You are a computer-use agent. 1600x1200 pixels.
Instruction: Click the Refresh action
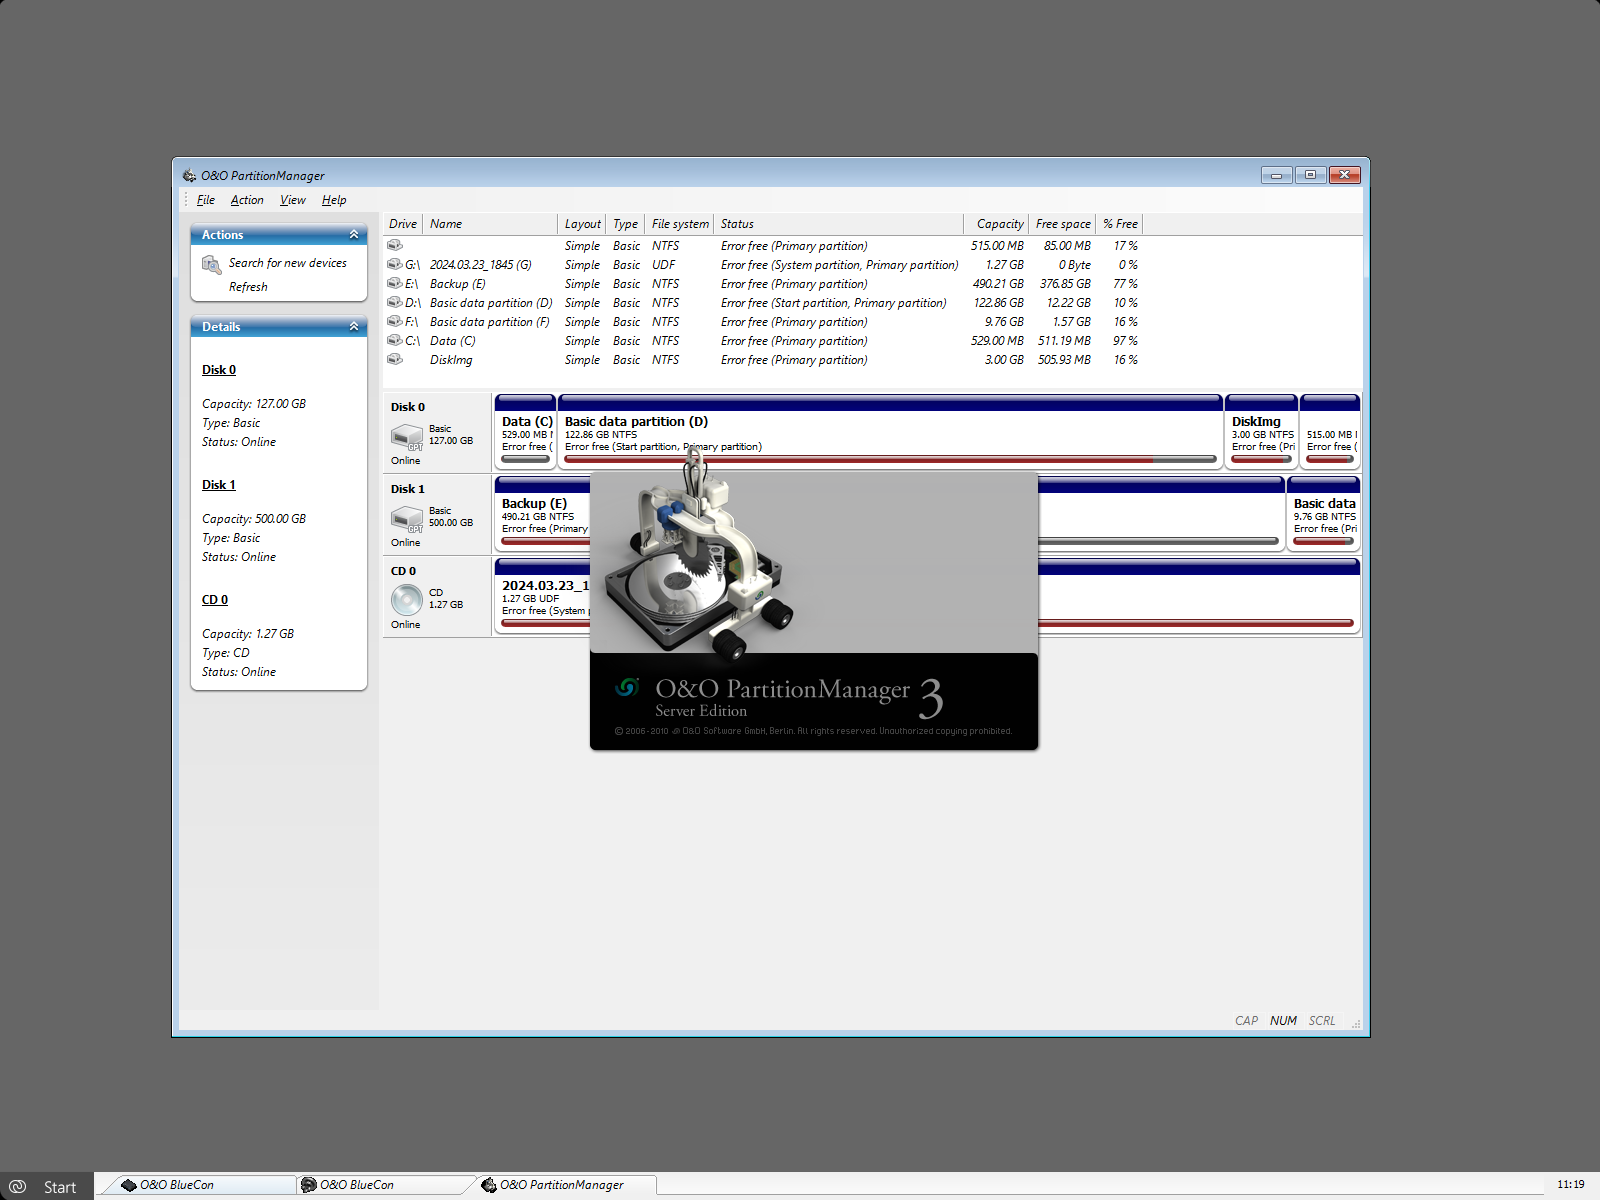tap(248, 287)
